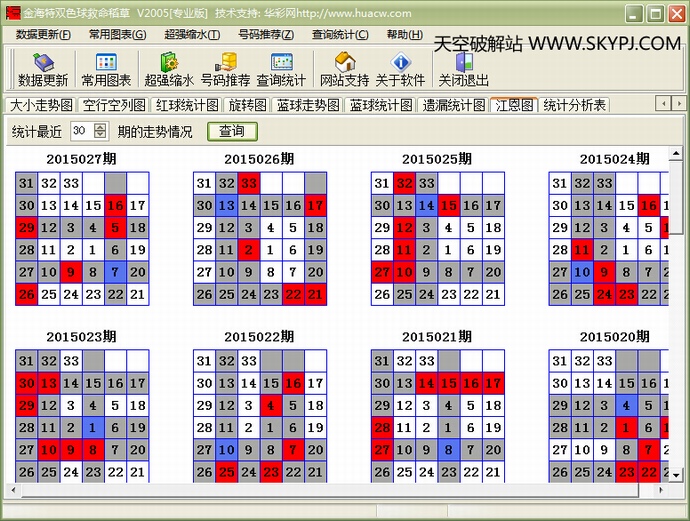Switch to the 大小走势图 tab

click(x=41, y=105)
